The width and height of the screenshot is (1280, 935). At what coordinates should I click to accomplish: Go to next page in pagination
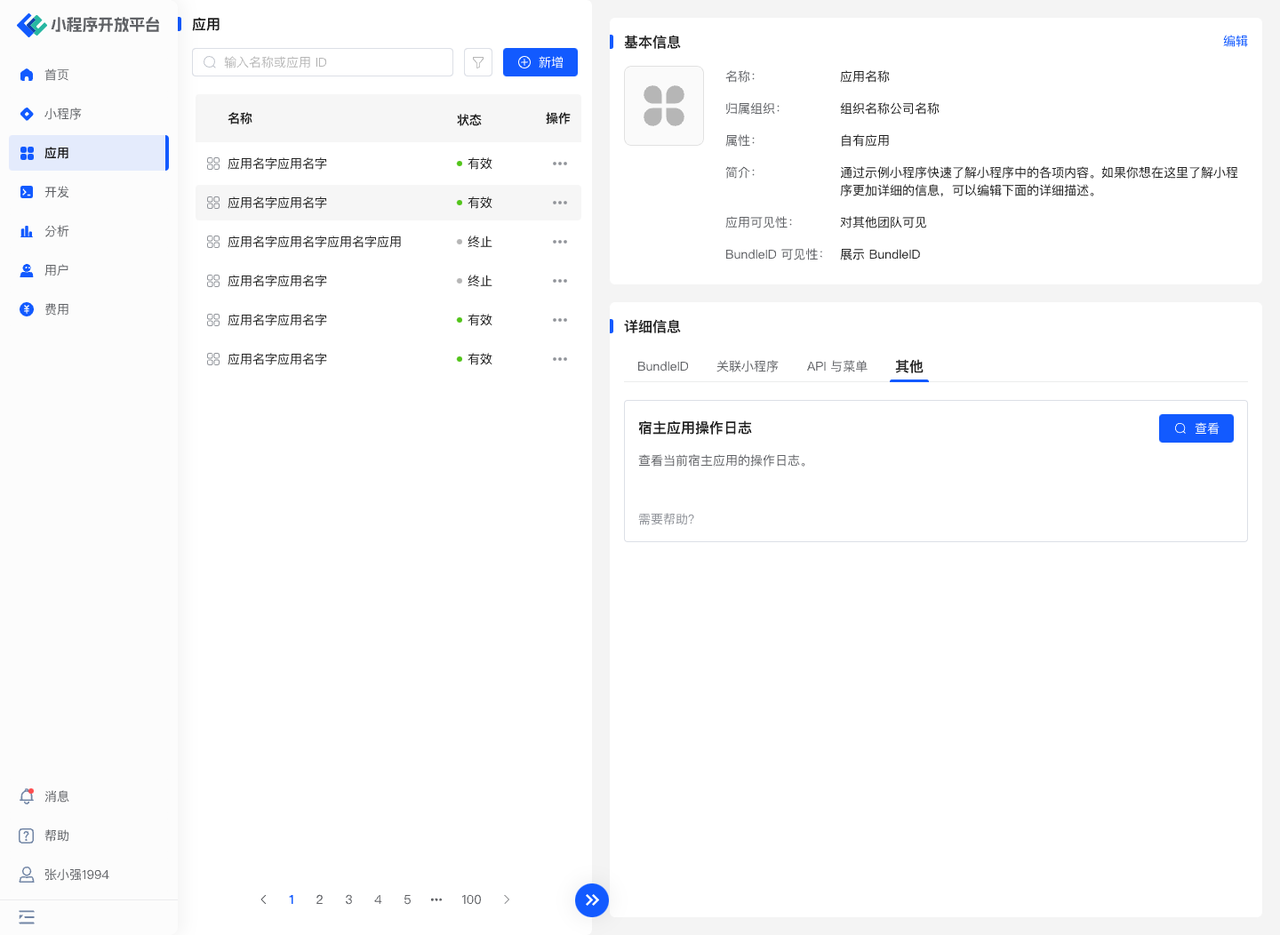(x=507, y=900)
